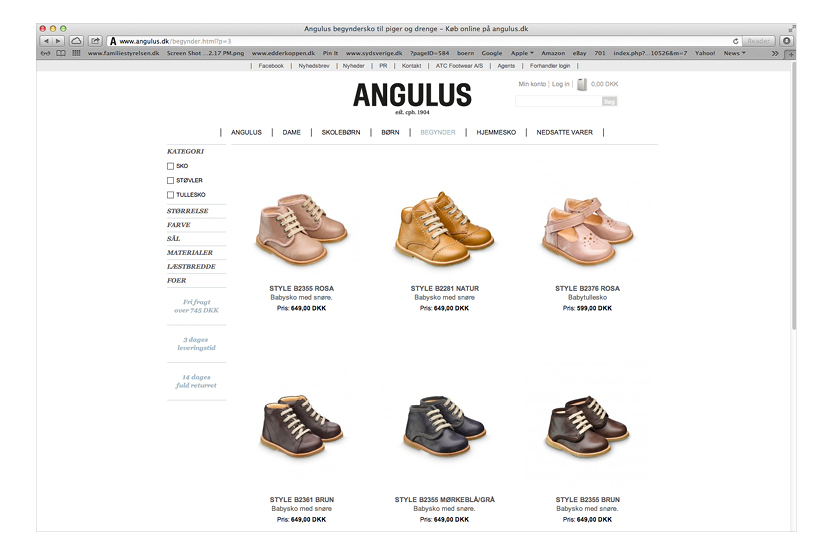Expand the FARVE filter
Viewport: 832px width, 554px height.
[178, 225]
